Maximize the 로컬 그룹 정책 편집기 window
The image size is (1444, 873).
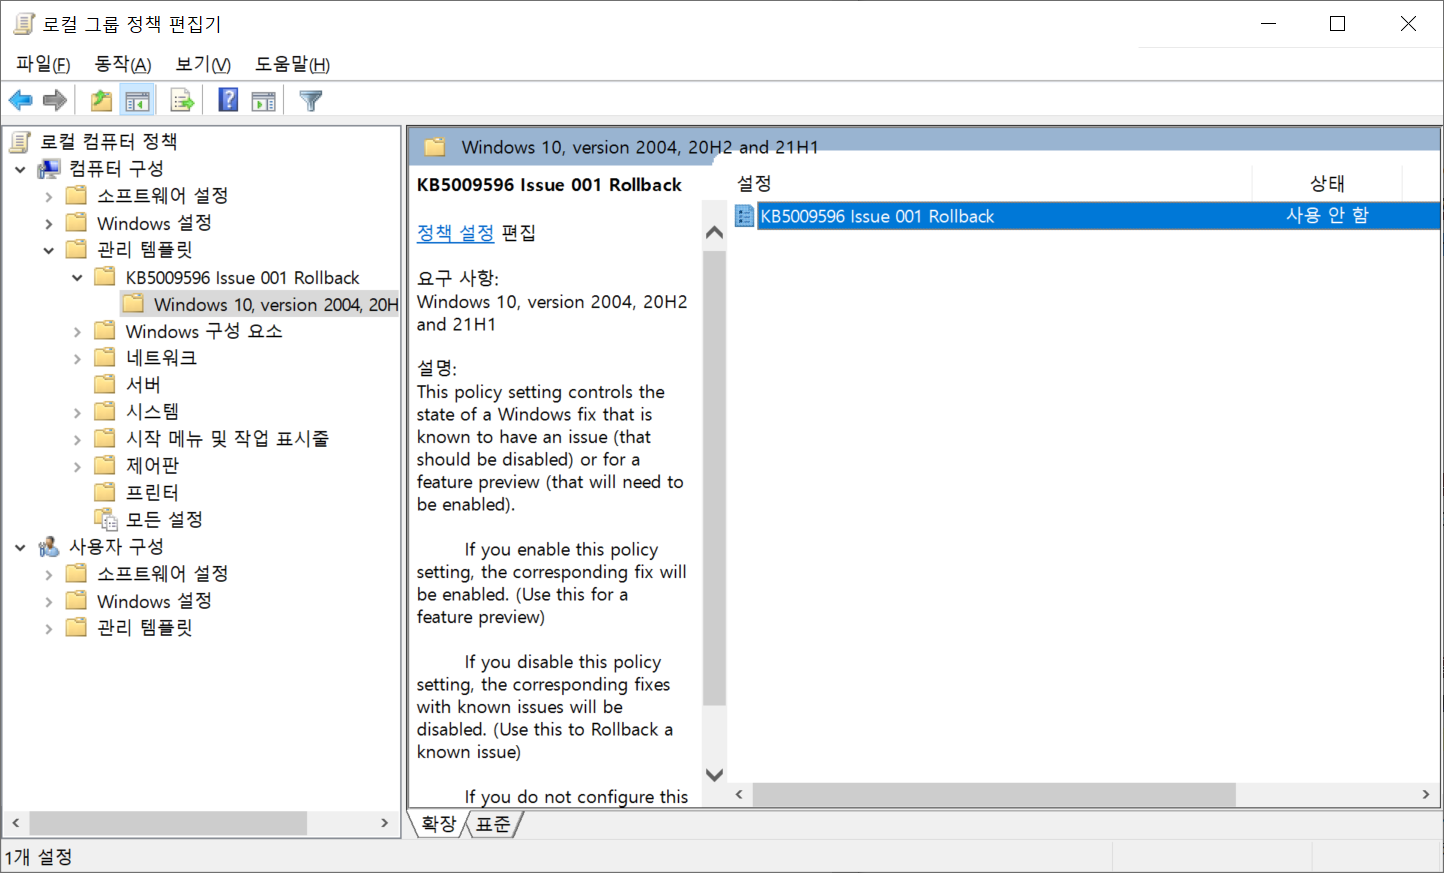1338,24
